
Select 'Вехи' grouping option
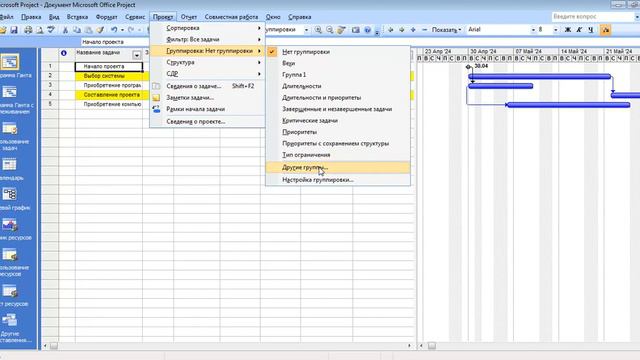(x=338, y=63)
